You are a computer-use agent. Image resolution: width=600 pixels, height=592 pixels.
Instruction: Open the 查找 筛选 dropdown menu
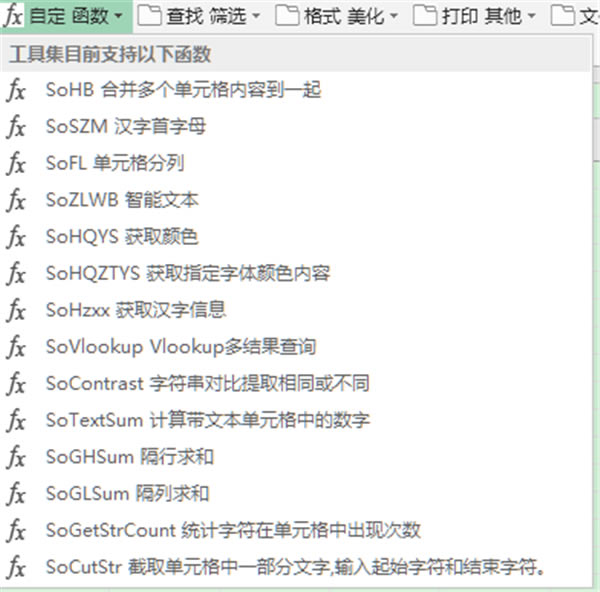(x=199, y=16)
